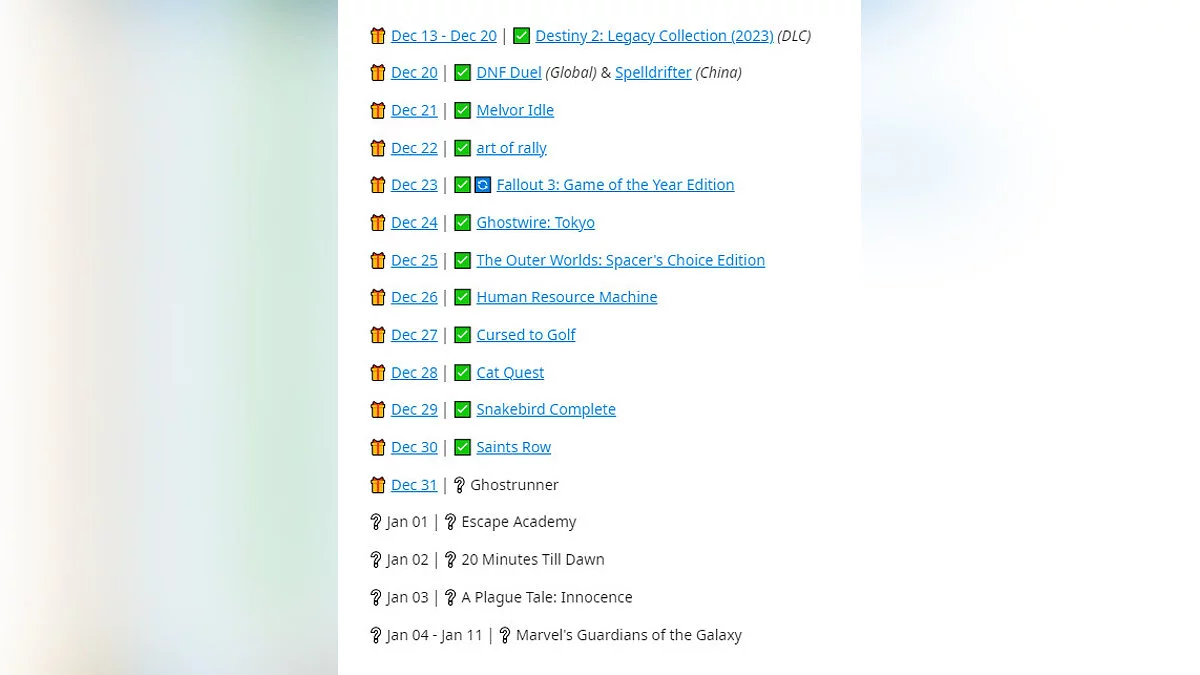Open the Cursed to Golf link

(526, 335)
